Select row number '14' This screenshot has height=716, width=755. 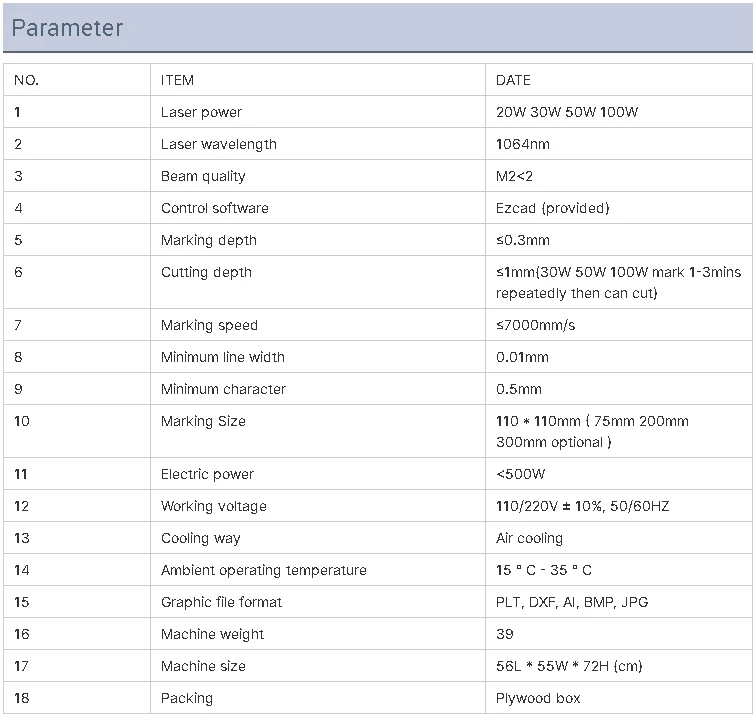pos(22,570)
